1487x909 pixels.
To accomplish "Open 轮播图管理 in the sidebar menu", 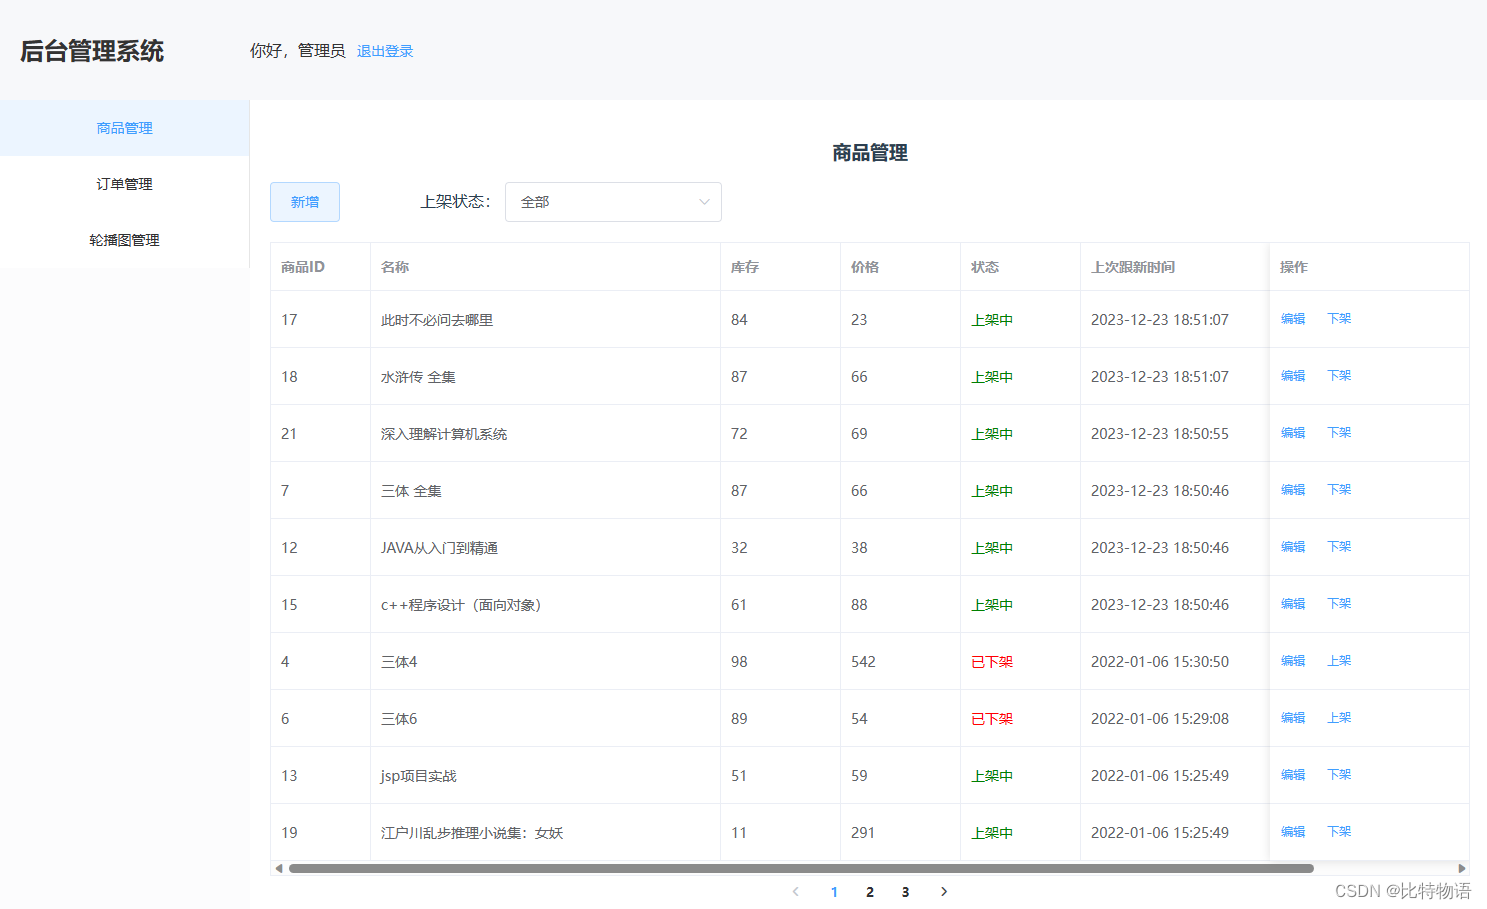I will click(x=124, y=240).
